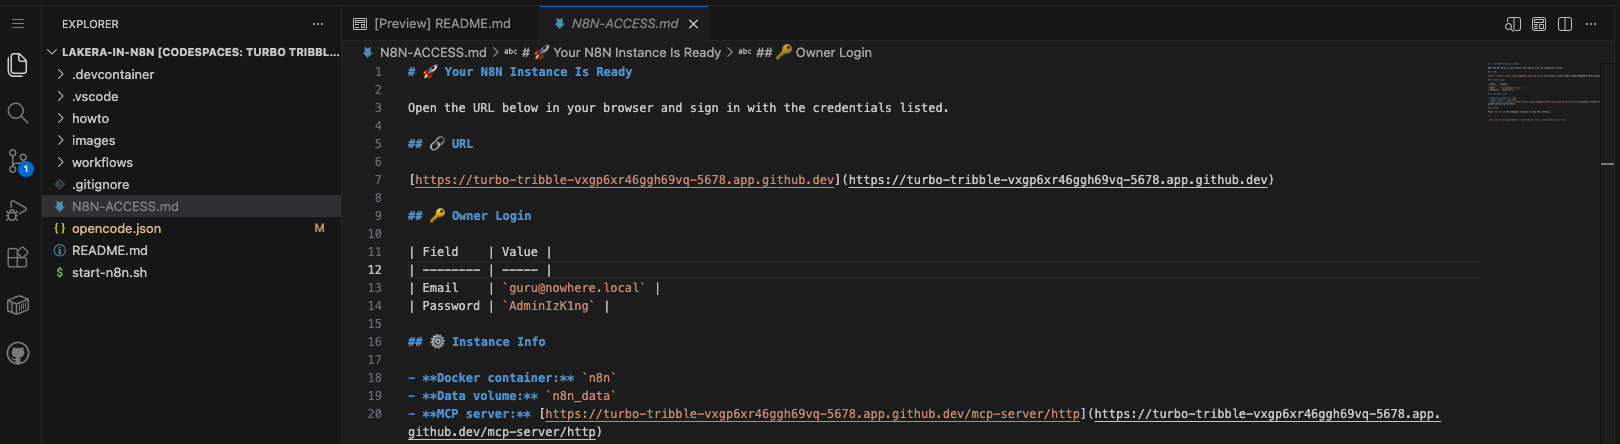Expand the .devcontainer folder
This screenshot has width=1620, height=444.
pos(192,74)
